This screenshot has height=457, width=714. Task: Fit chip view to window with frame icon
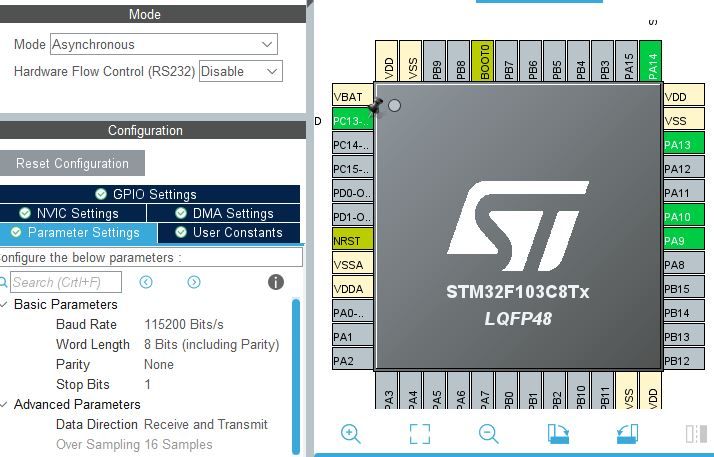click(419, 433)
